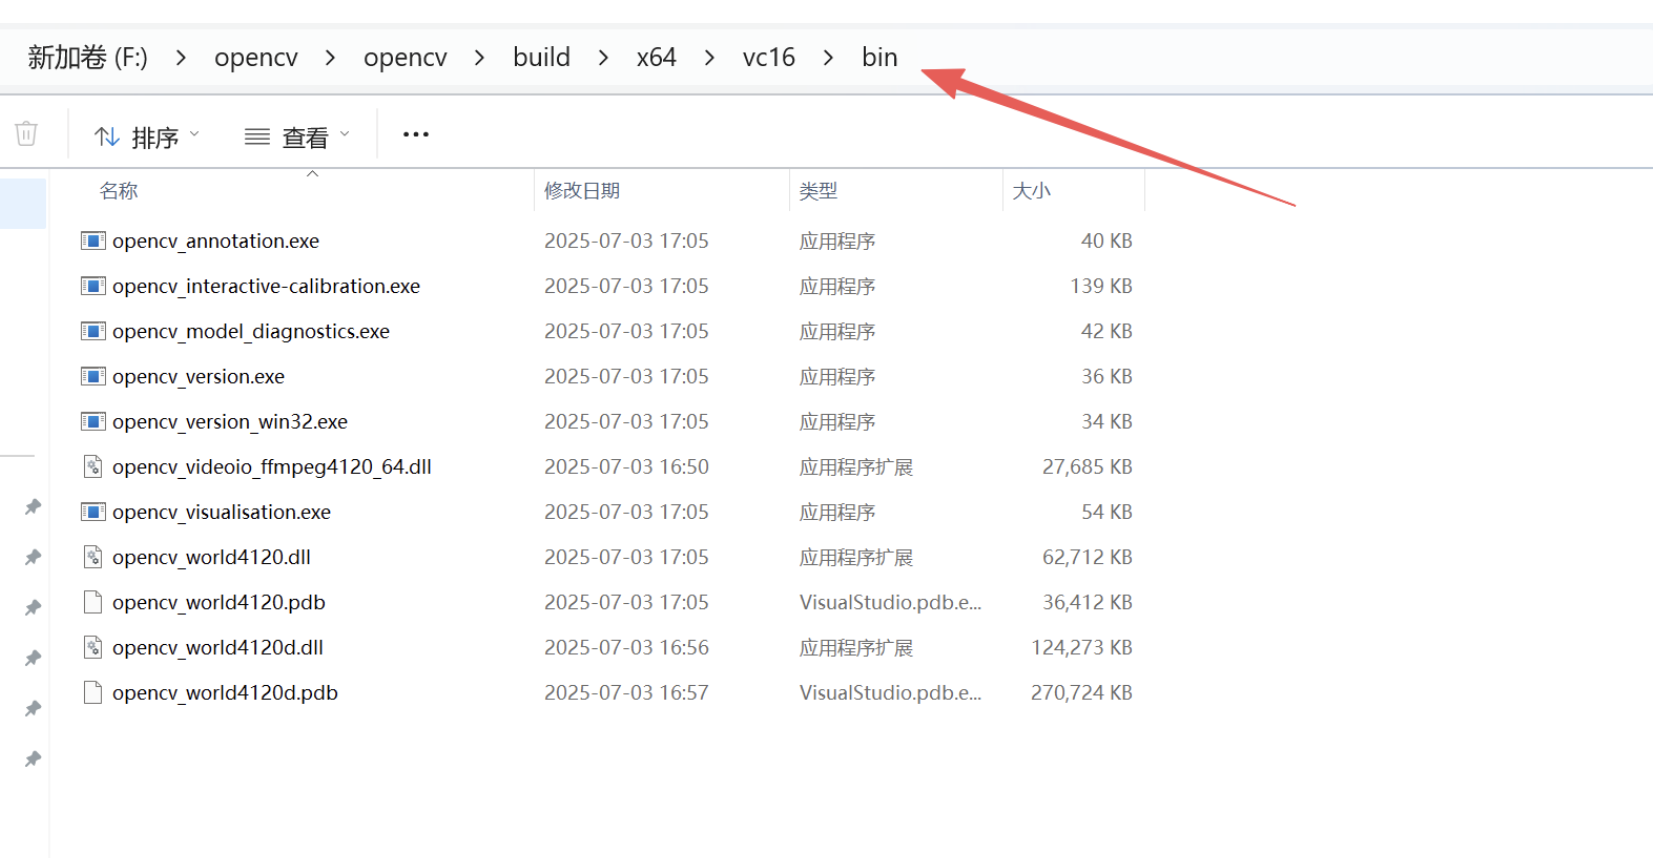The height and width of the screenshot is (858, 1653).
Task: Sort by the 类型 column header
Action: pos(818,191)
